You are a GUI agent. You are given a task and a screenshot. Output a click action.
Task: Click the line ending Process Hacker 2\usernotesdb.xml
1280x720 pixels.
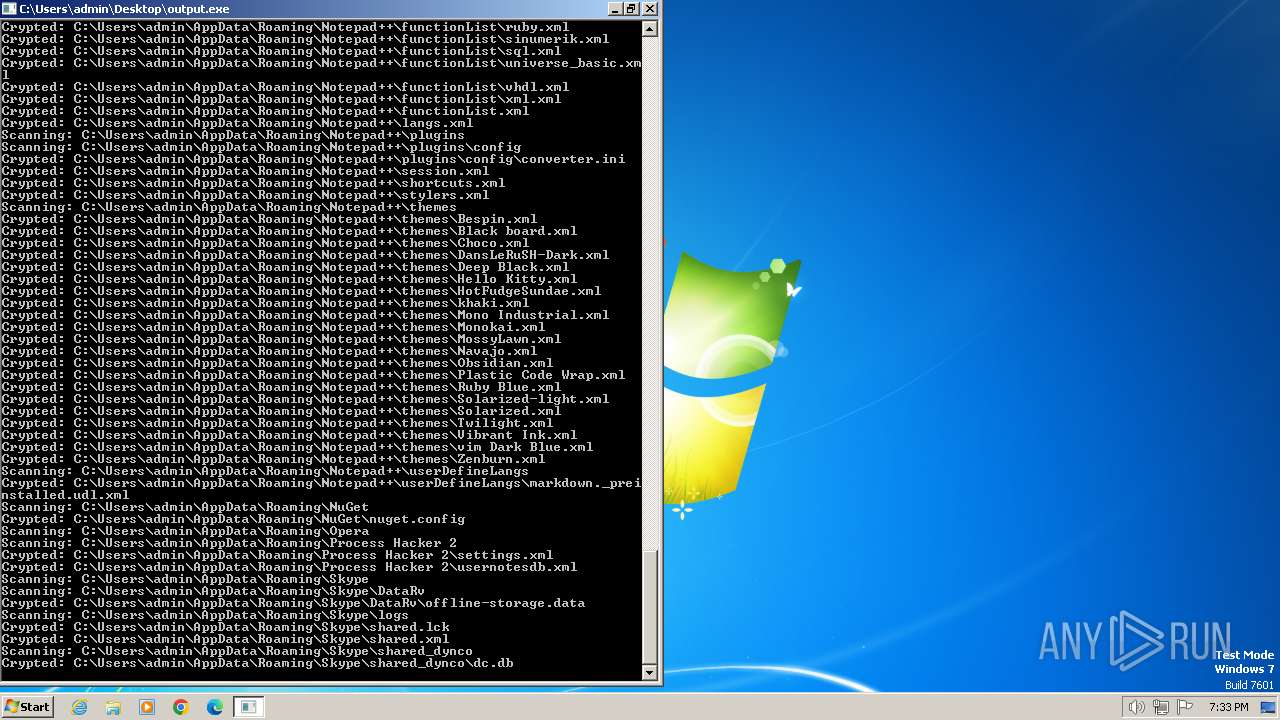coord(289,567)
